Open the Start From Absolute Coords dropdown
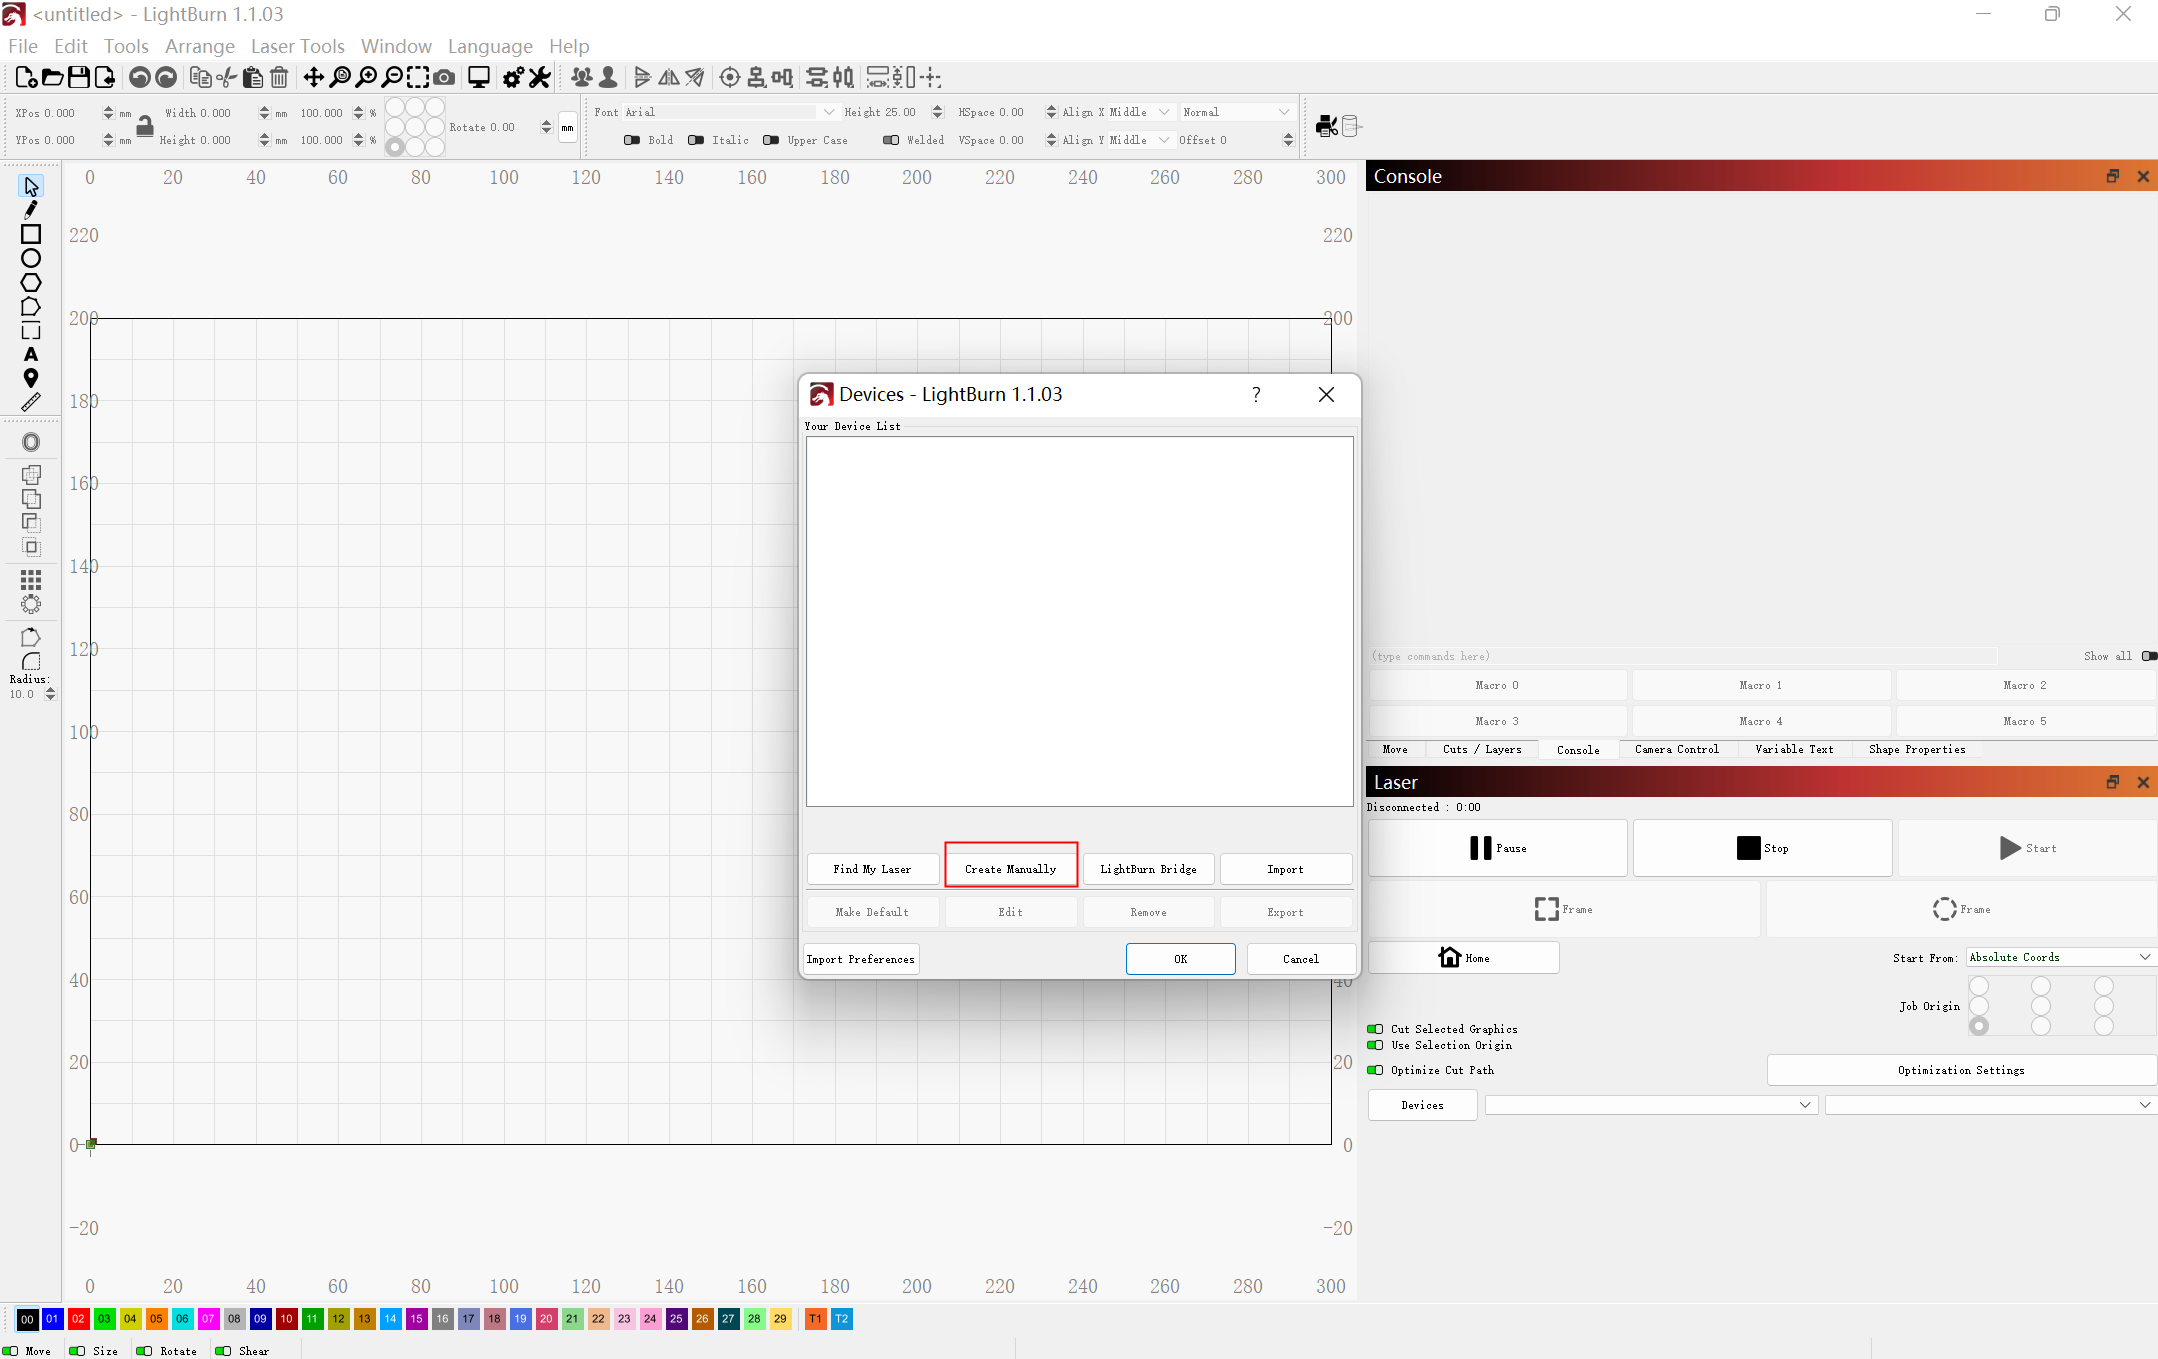 click(2061, 957)
